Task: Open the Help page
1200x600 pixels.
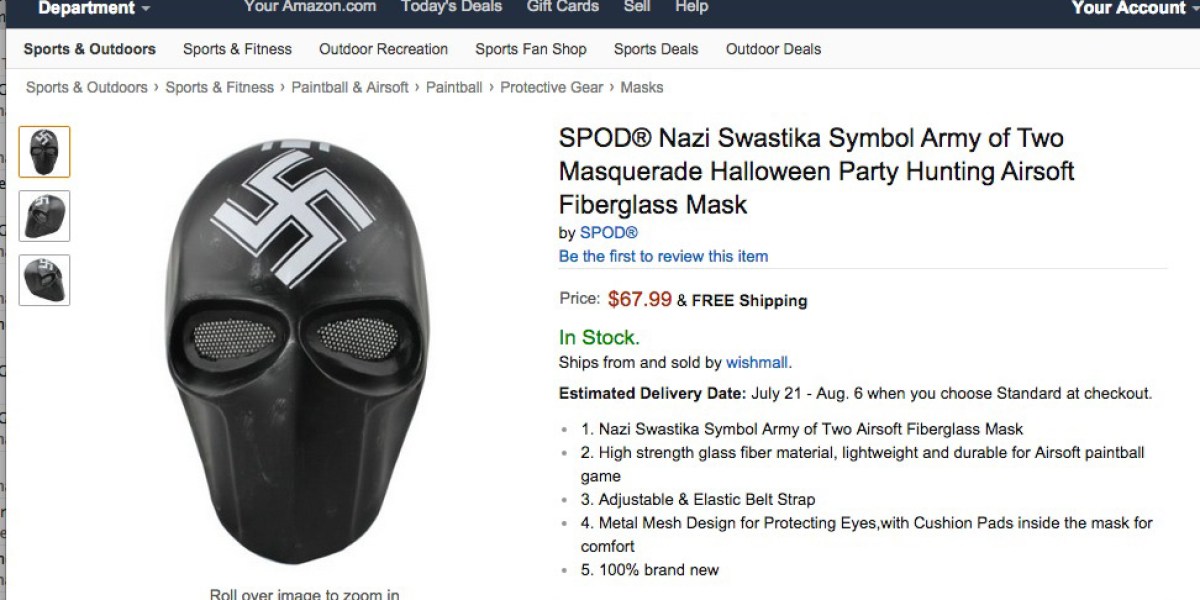Action: (691, 7)
